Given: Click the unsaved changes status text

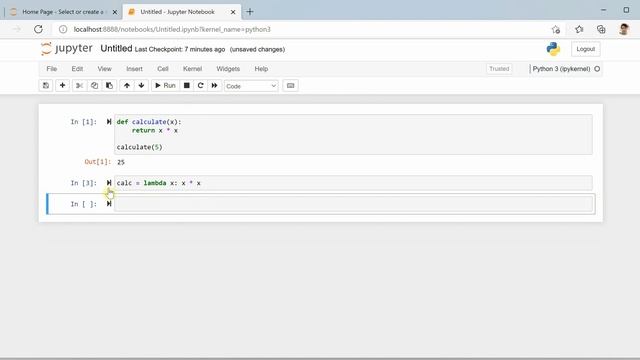Looking at the screenshot, I should point(257,49).
